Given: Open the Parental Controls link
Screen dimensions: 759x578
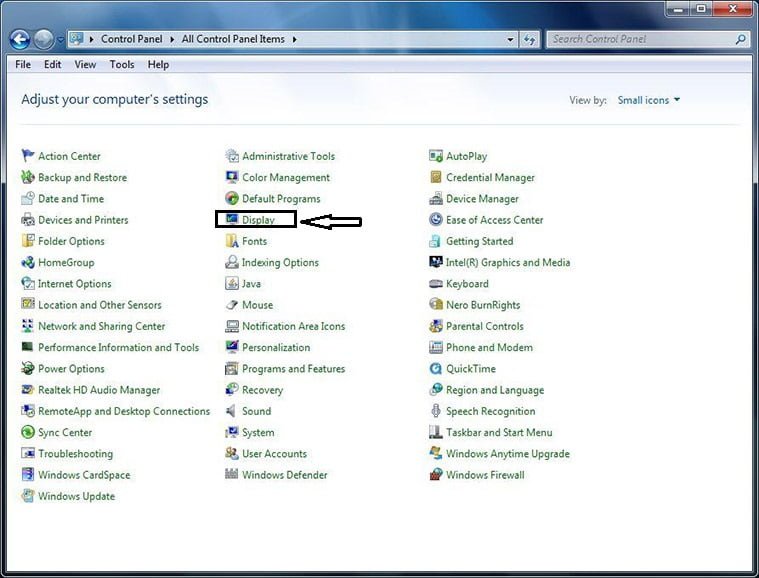Looking at the screenshot, I should pos(485,326).
